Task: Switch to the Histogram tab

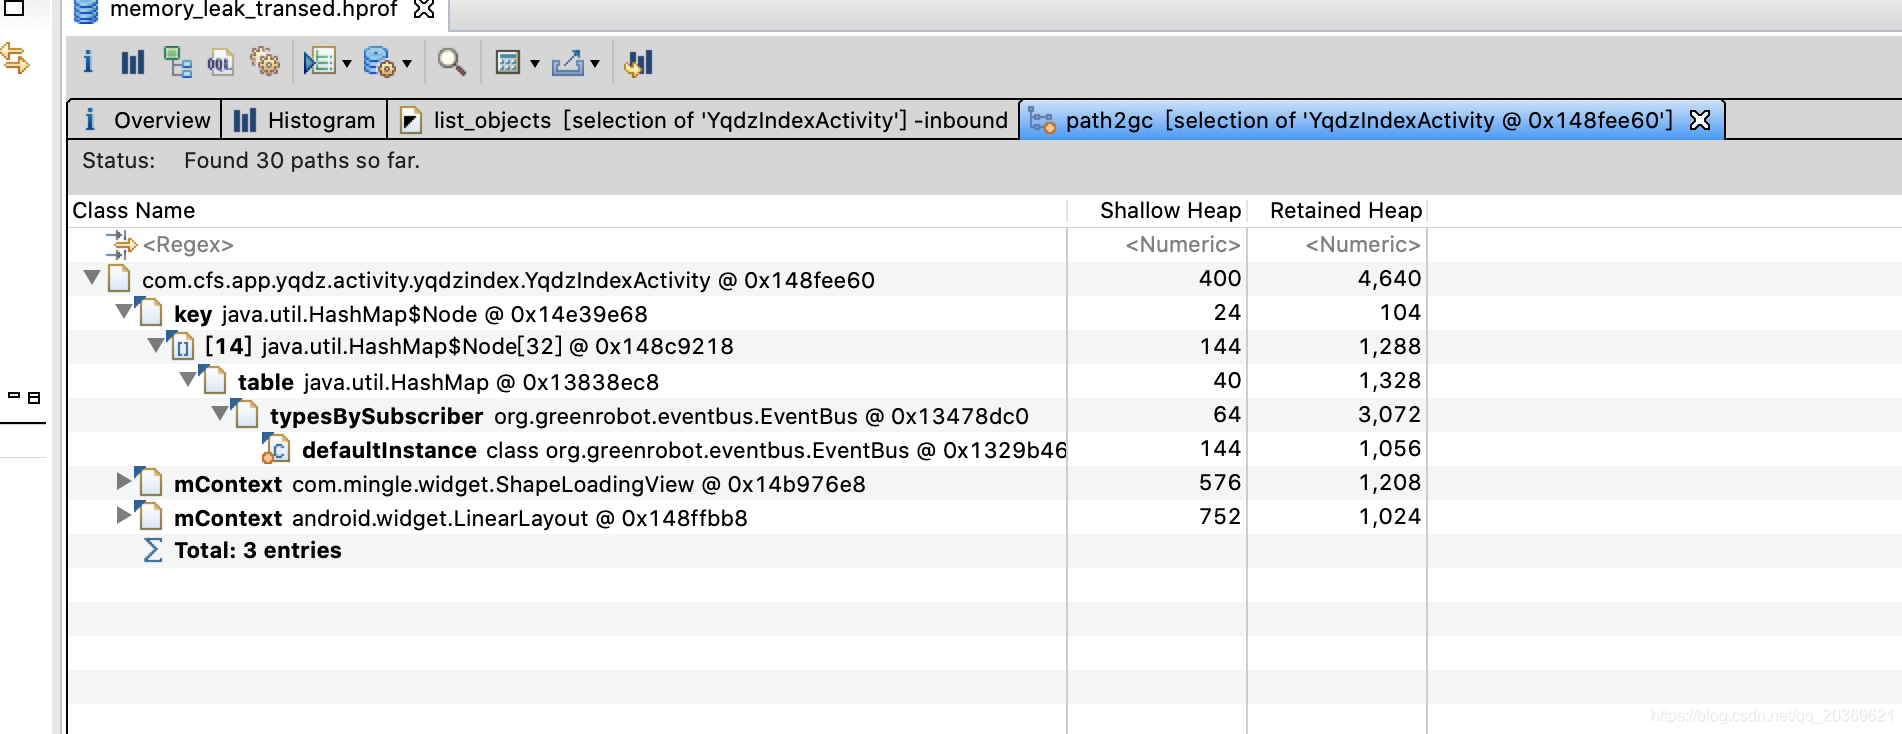Action: 304,120
